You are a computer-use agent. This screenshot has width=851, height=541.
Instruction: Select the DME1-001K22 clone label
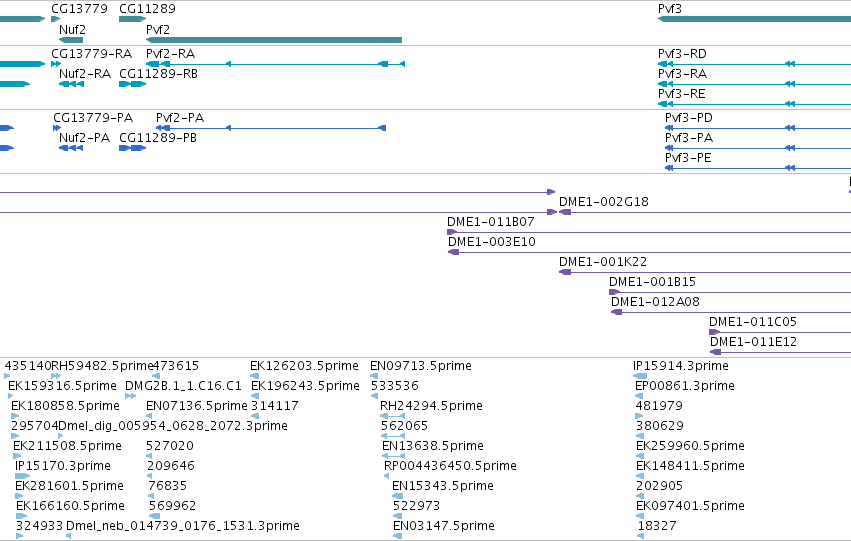[603, 262]
